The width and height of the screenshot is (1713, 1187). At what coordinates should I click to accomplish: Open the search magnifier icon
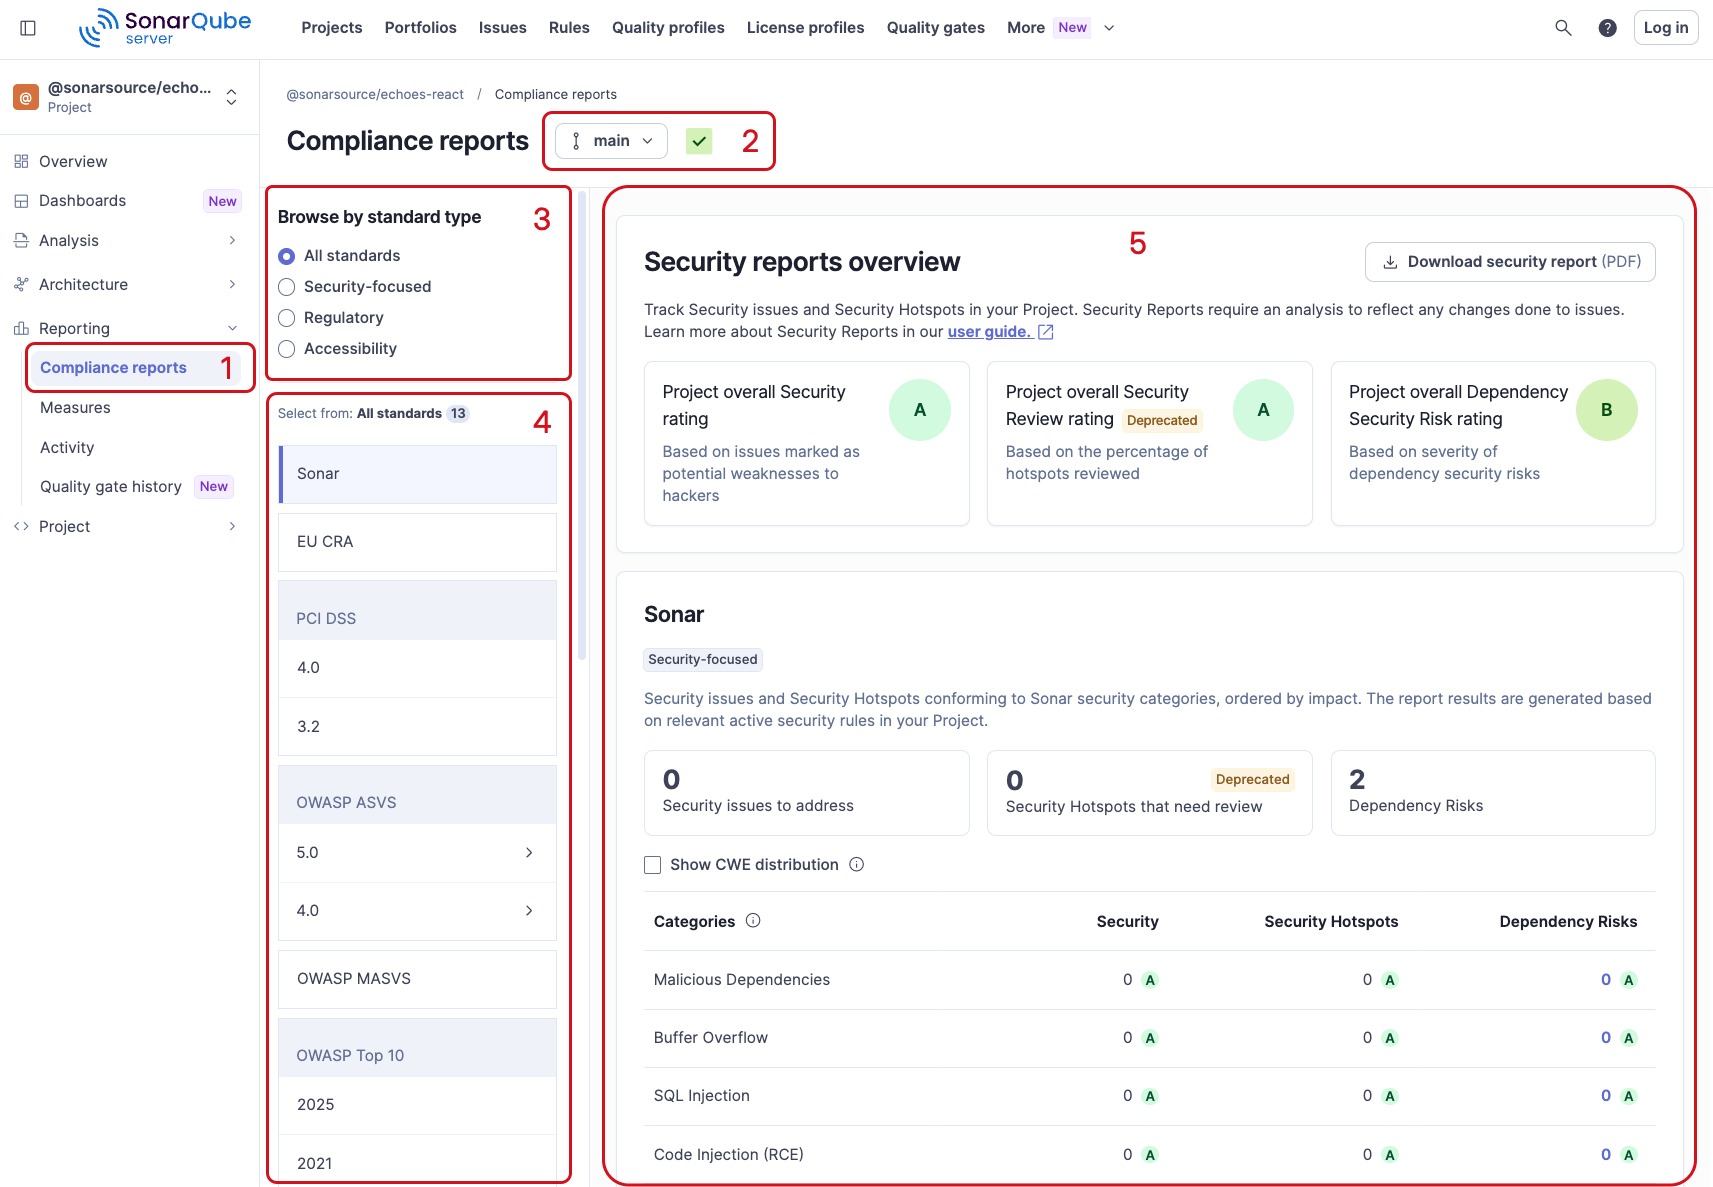[x=1563, y=28]
